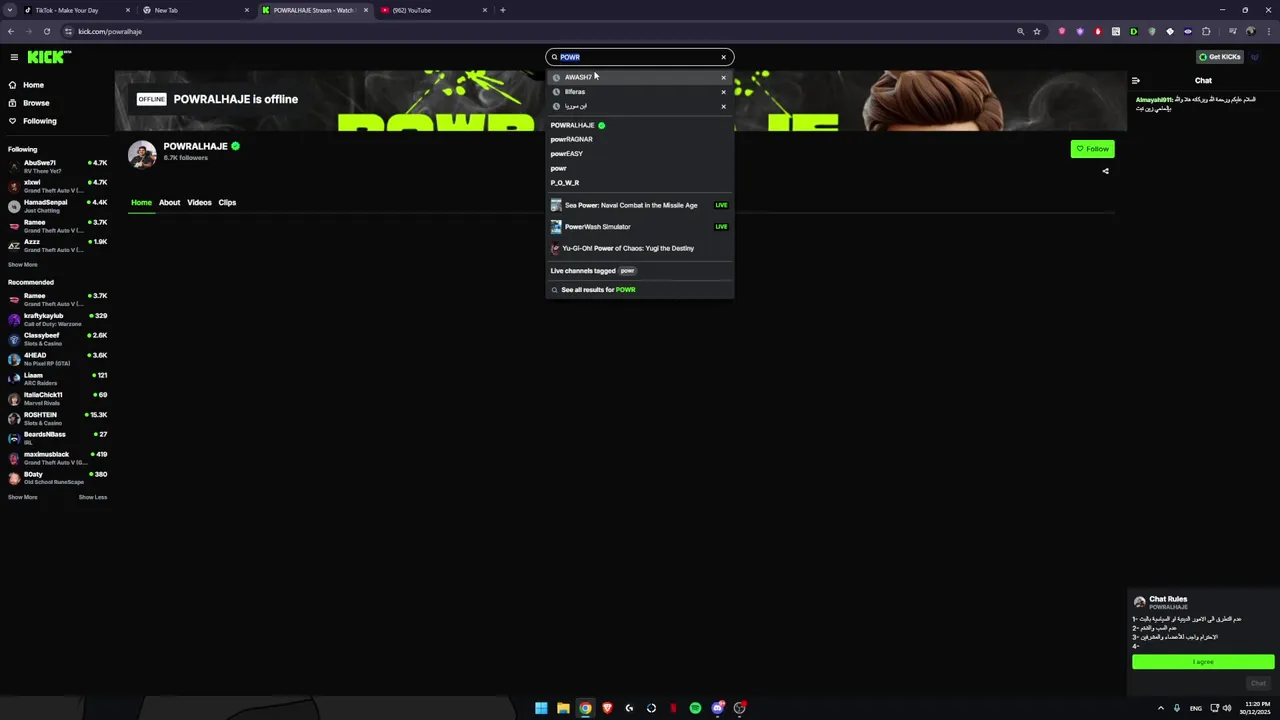Open Classybeef recommended channel
Screen dimensions: 1280x720
(57, 339)
